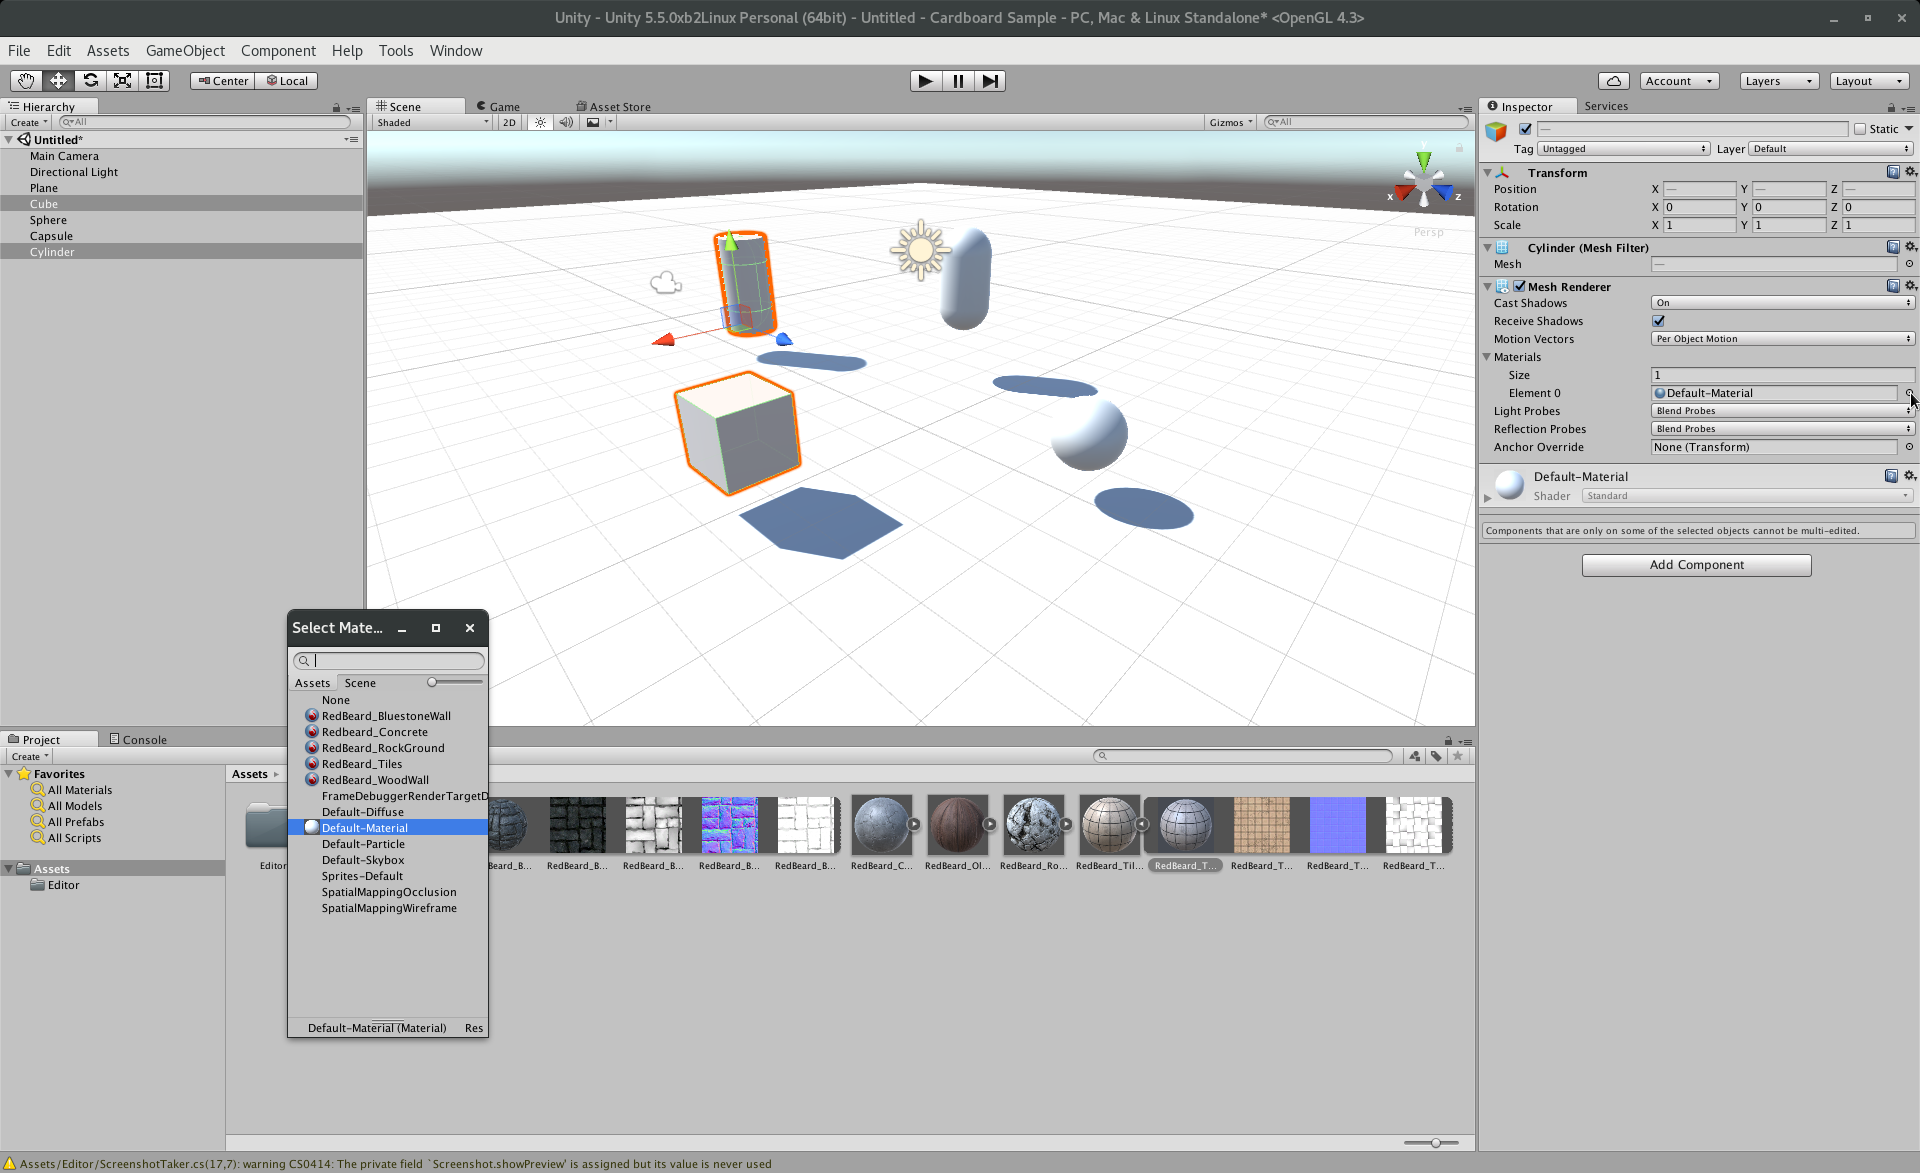Image resolution: width=1920 pixels, height=1173 pixels.
Task: Collapse the Transform component
Action: tap(1488, 173)
